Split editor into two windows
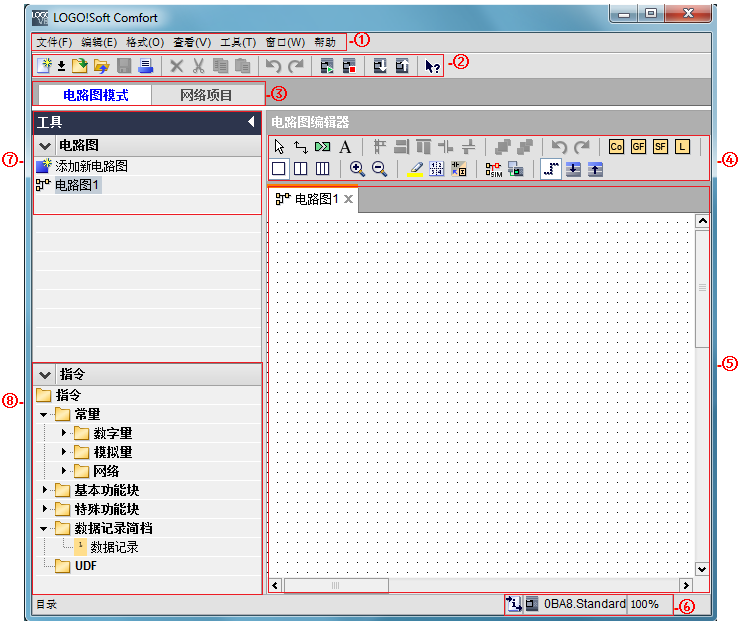The image size is (740, 626). click(301, 169)
